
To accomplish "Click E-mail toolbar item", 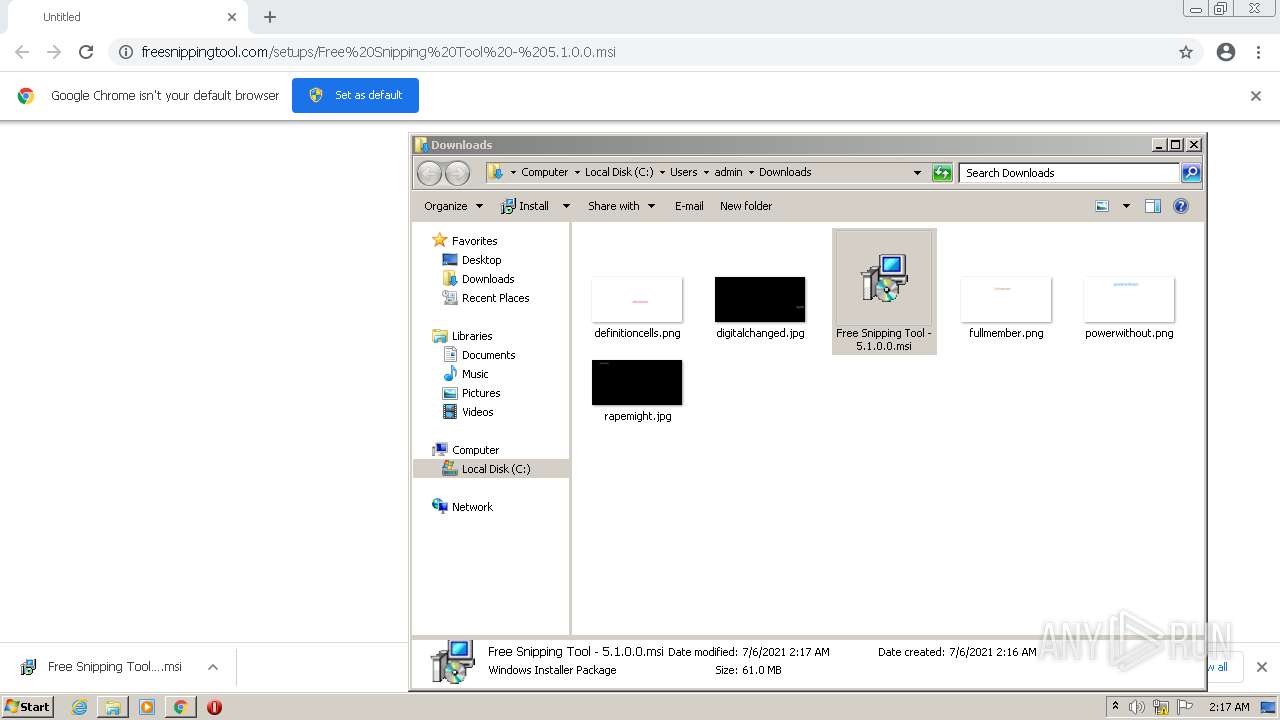I will [x=689, y=206].
